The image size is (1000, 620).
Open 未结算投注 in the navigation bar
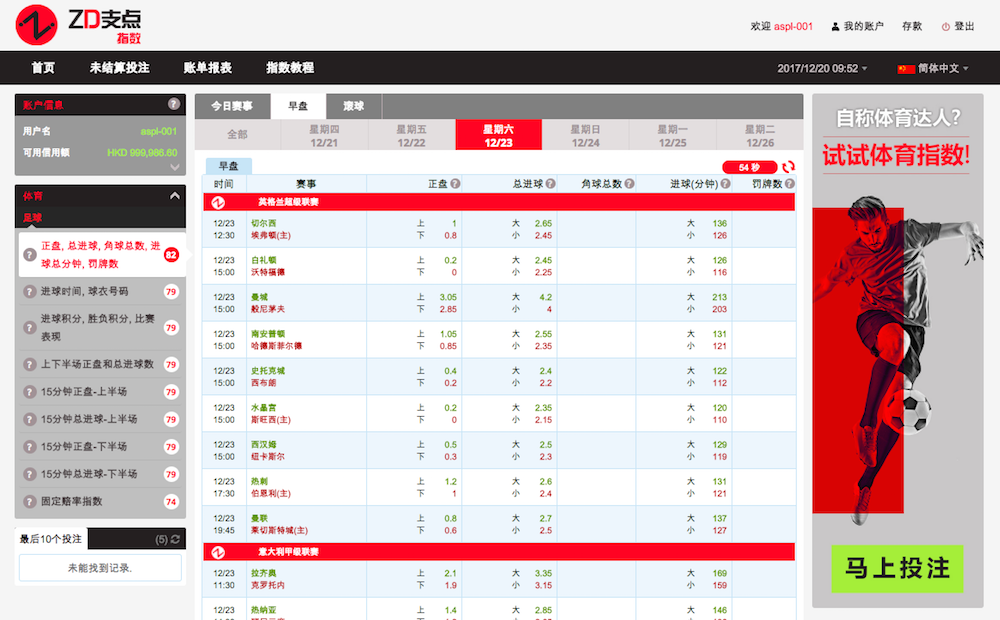119,68
